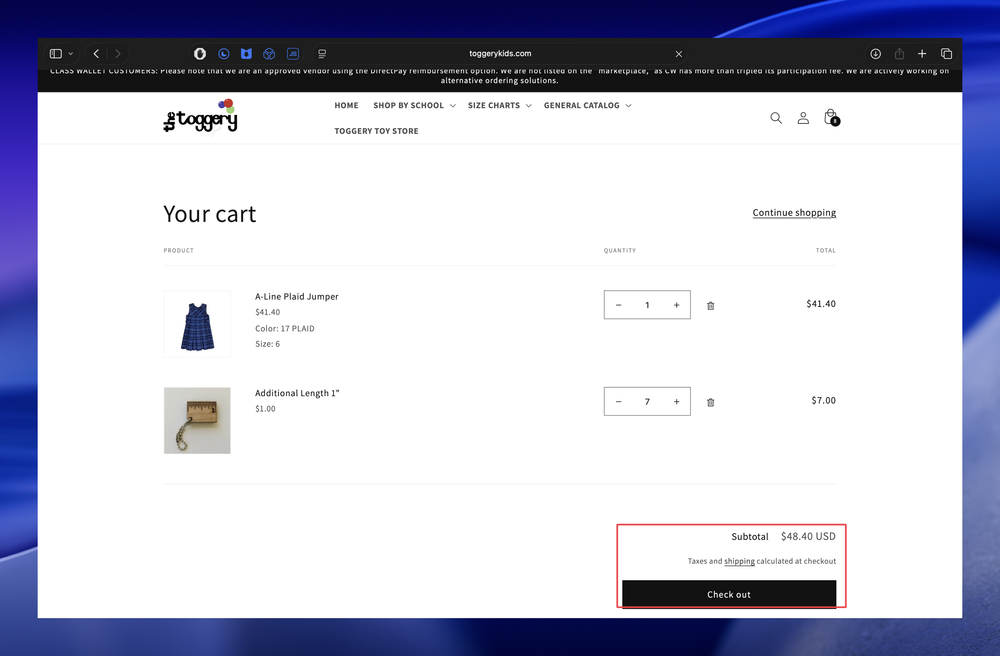Open the A-Line Plaid Jumper thumbnail
This screenshot has height=656, width=1000.
(197, 324)
